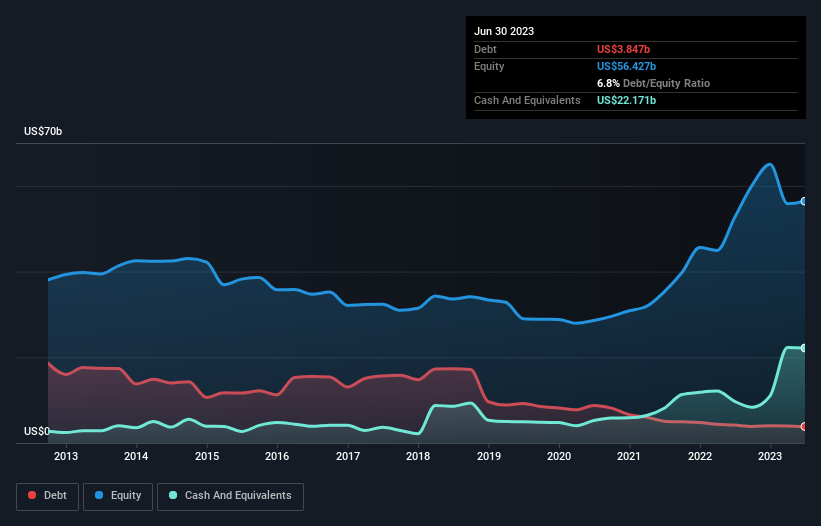The width and height of the screenshot is (821, 526).
Task: Click the Cash And Equivalents tooltip label
Action: [527, 100]
